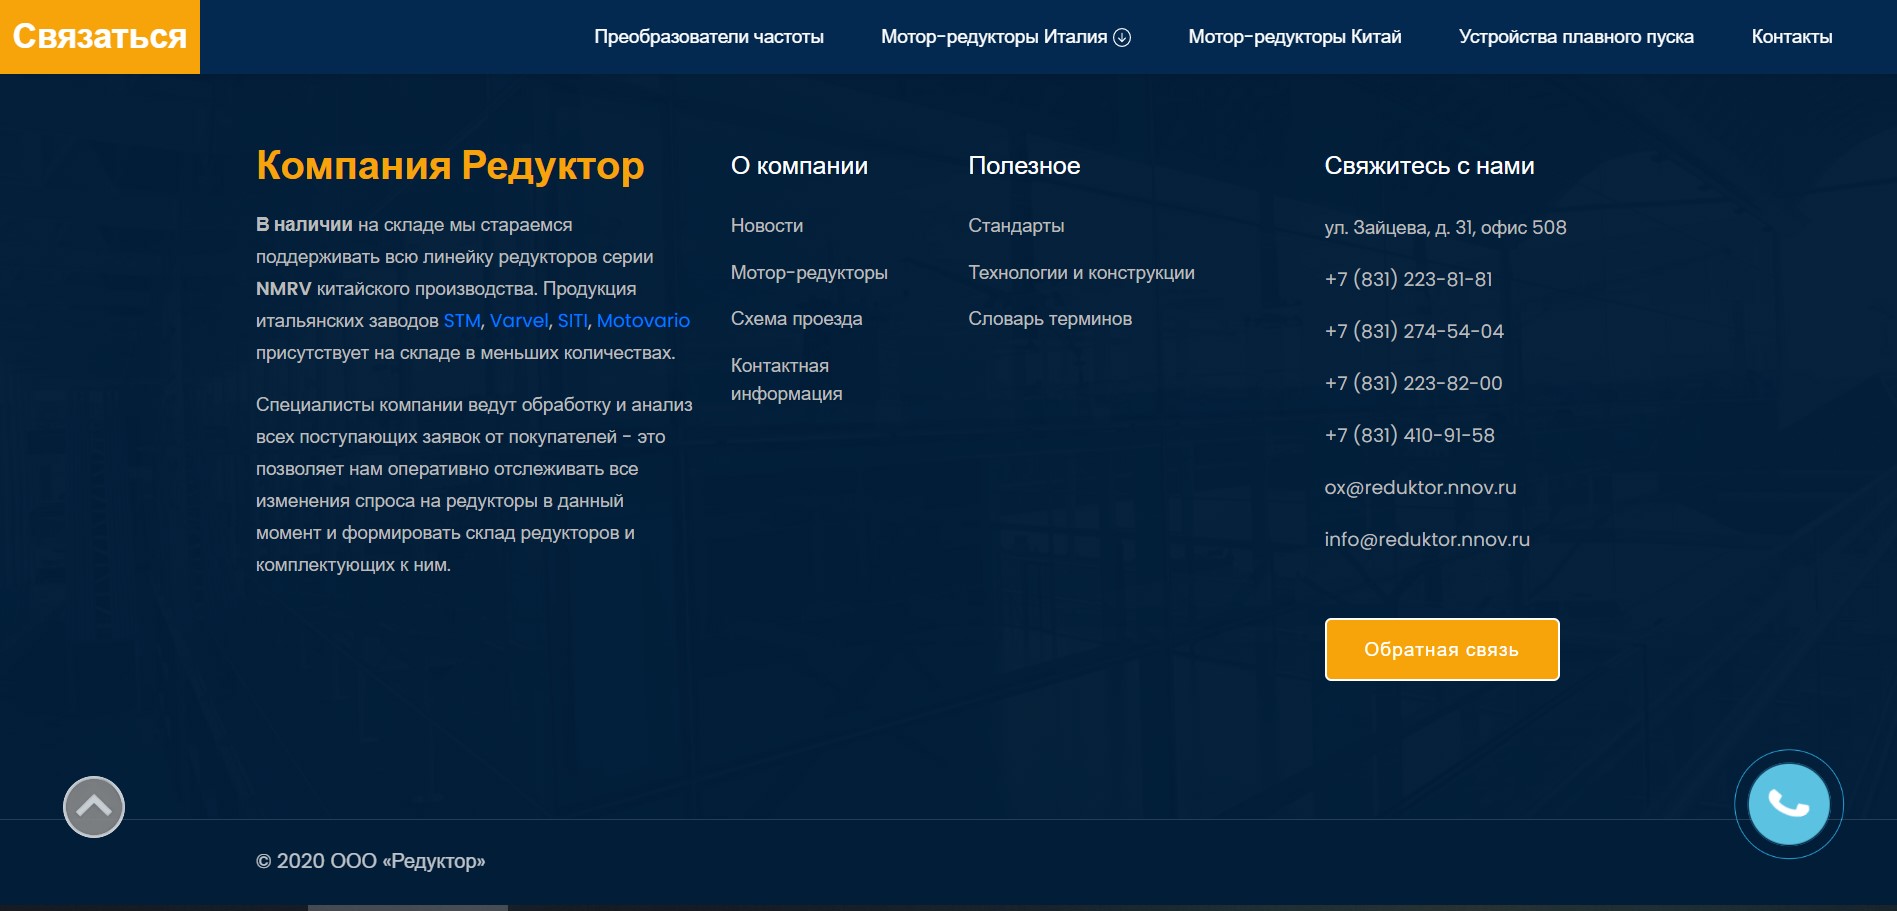1897x911 pixels.
Task: Call phone number +7 (831) 274-54-04
Action: (1414, 332)
